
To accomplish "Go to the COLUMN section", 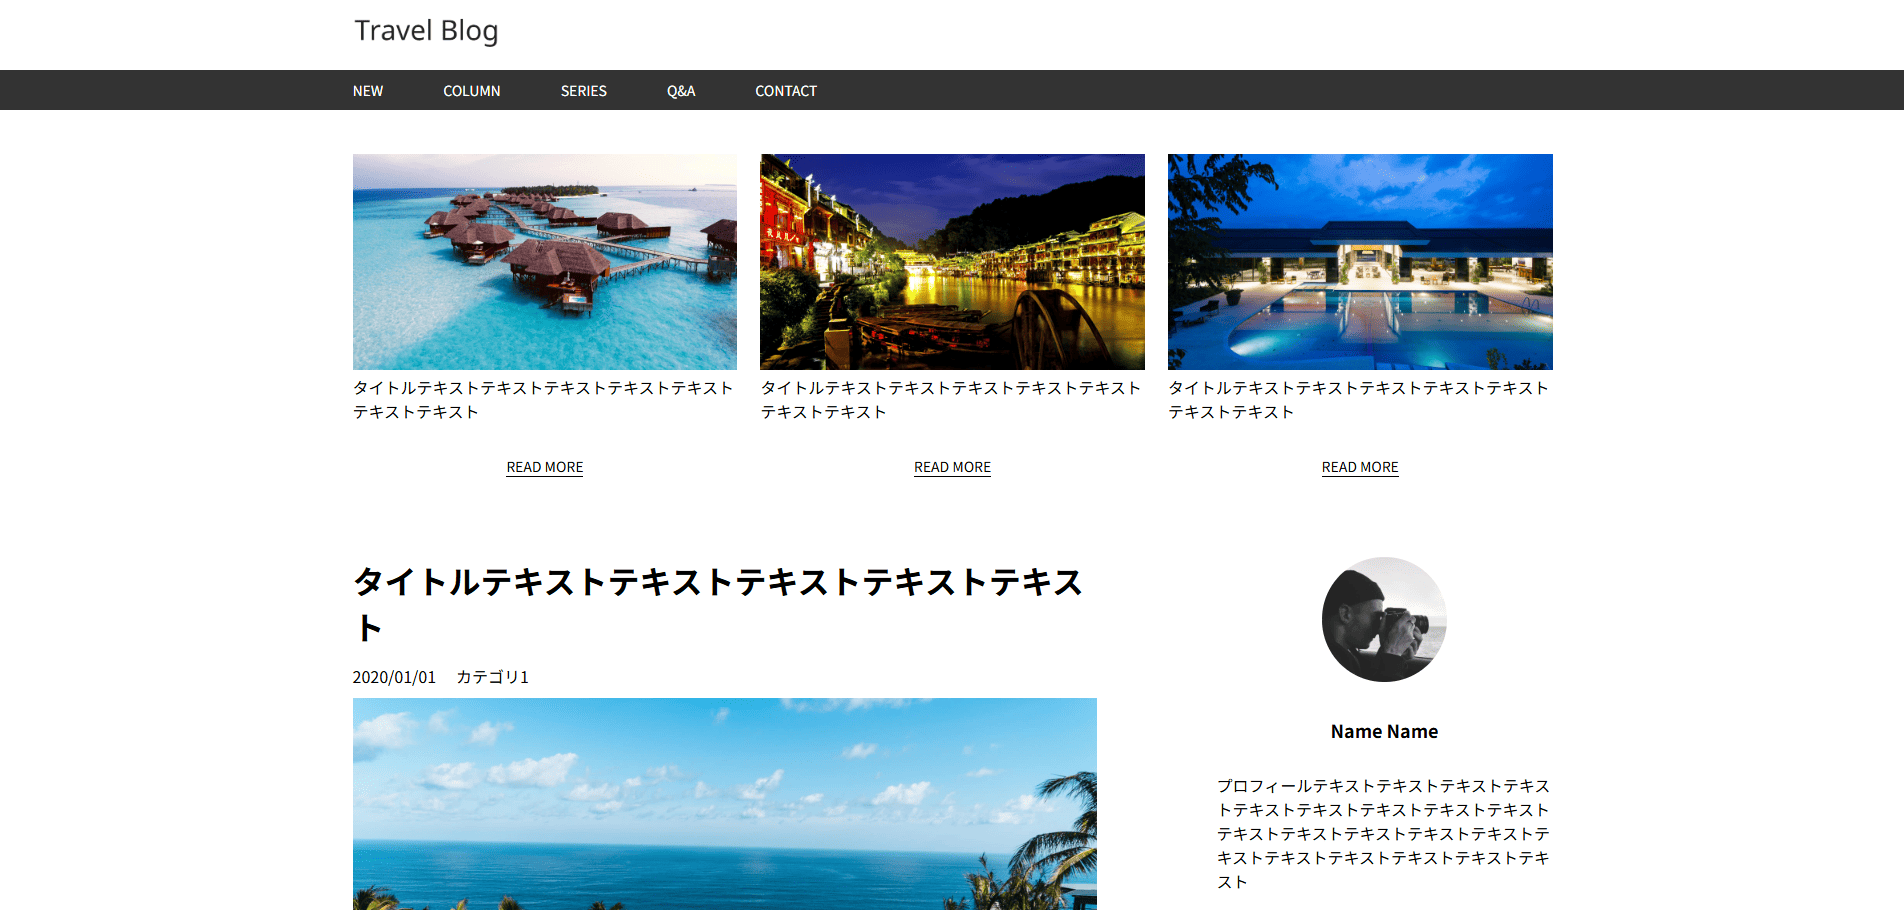I will pos(472,91).
